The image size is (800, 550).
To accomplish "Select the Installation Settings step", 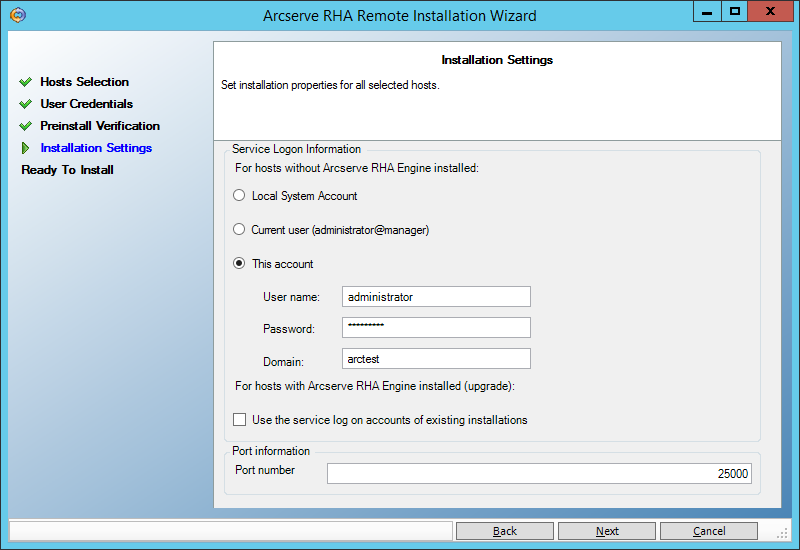I will pos(96,148).
